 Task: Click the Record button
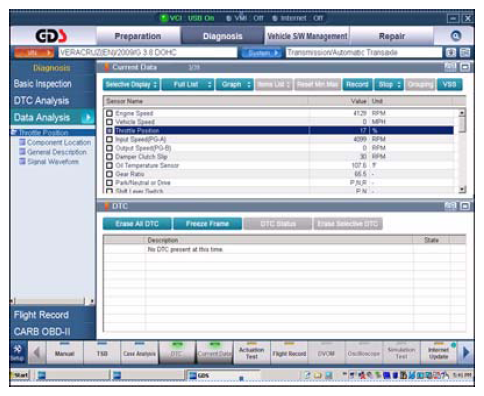pyautogui.click(x=357, y=84)
